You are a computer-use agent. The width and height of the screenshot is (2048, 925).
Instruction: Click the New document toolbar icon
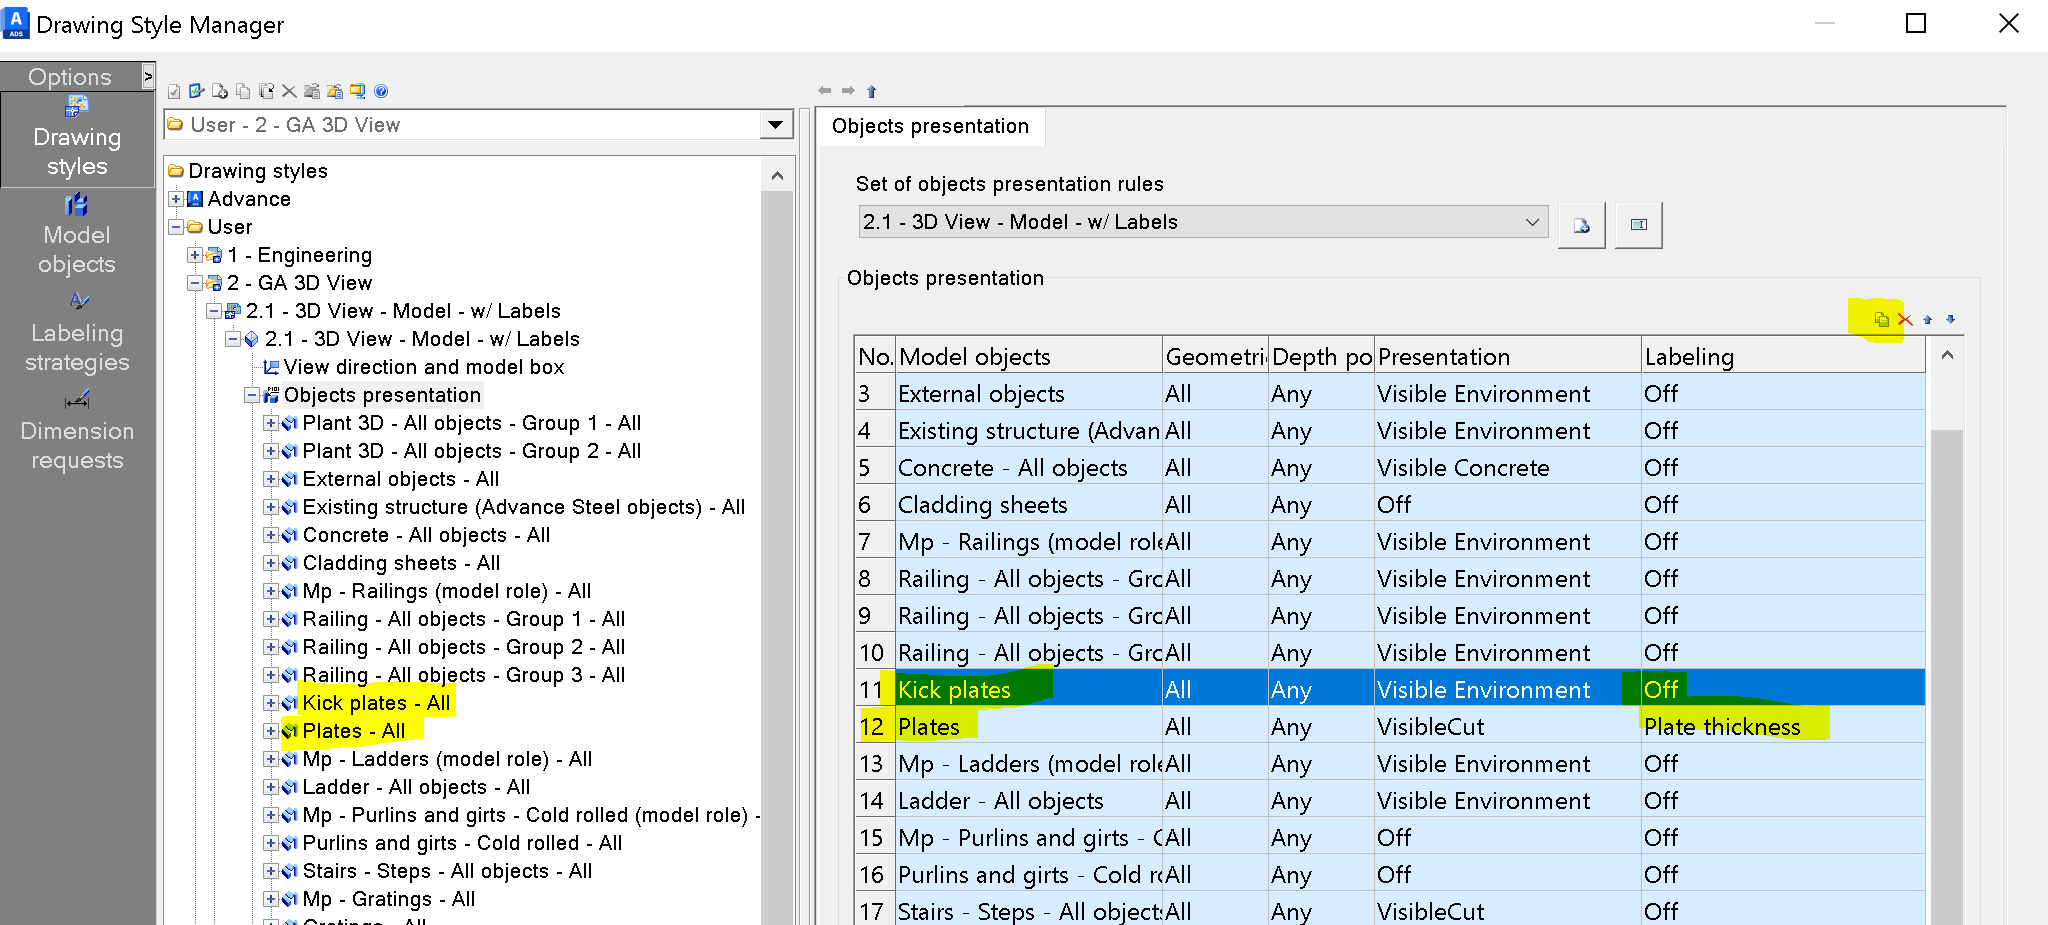point(220,91)
